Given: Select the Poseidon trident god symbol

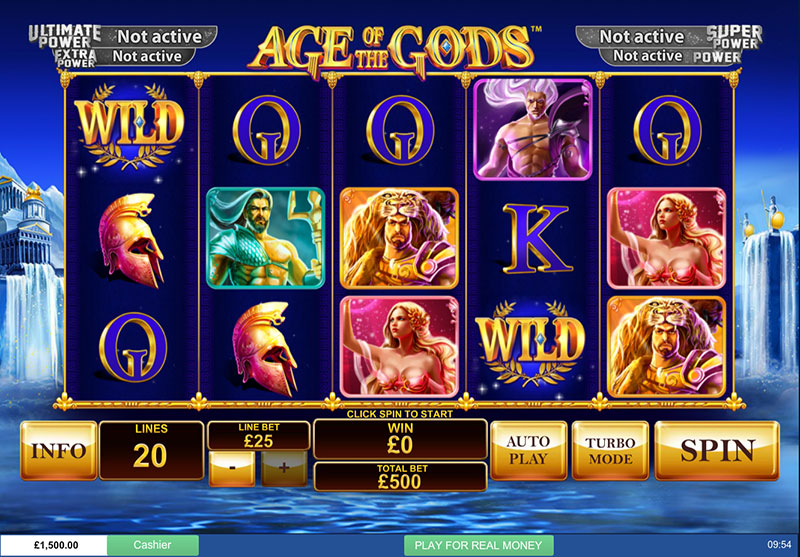Looking at the screenshot, I should coord(265,238).
